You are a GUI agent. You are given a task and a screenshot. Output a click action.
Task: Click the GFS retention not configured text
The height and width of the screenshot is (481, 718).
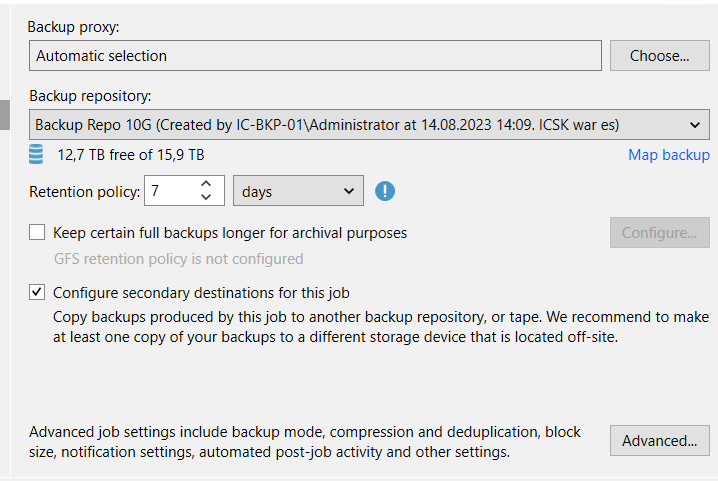[178, 259]
